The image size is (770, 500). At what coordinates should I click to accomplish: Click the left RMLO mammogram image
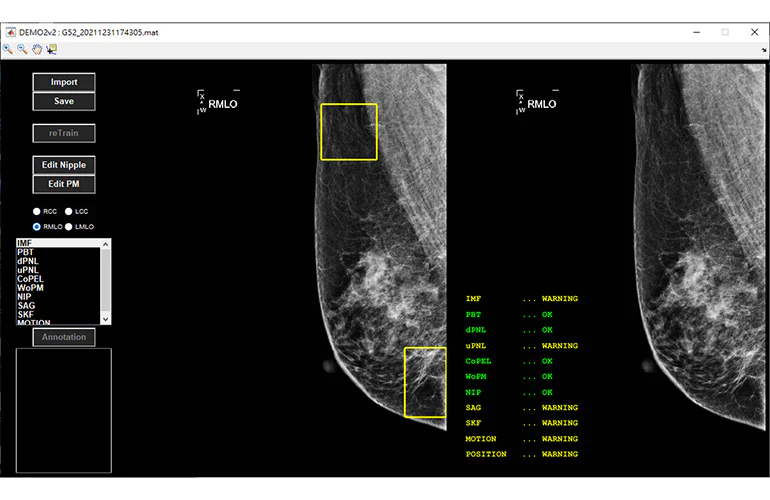point(380,247)
